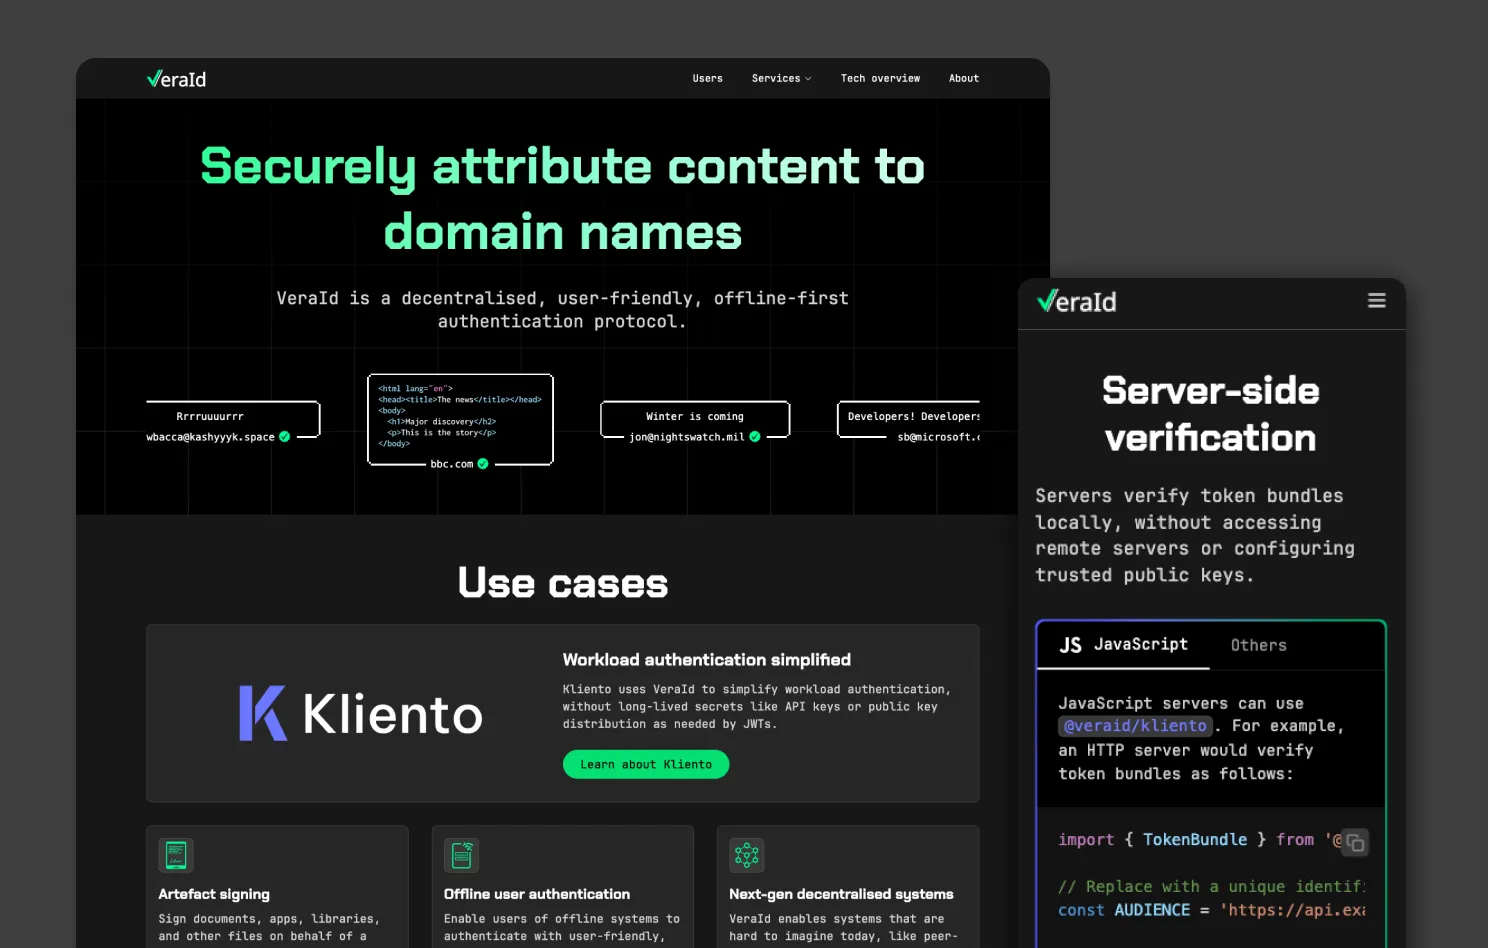This screenshot has height=948, width=1488.
Task: Click the Server-side verification heading
Action: (x=1211, y=414)
